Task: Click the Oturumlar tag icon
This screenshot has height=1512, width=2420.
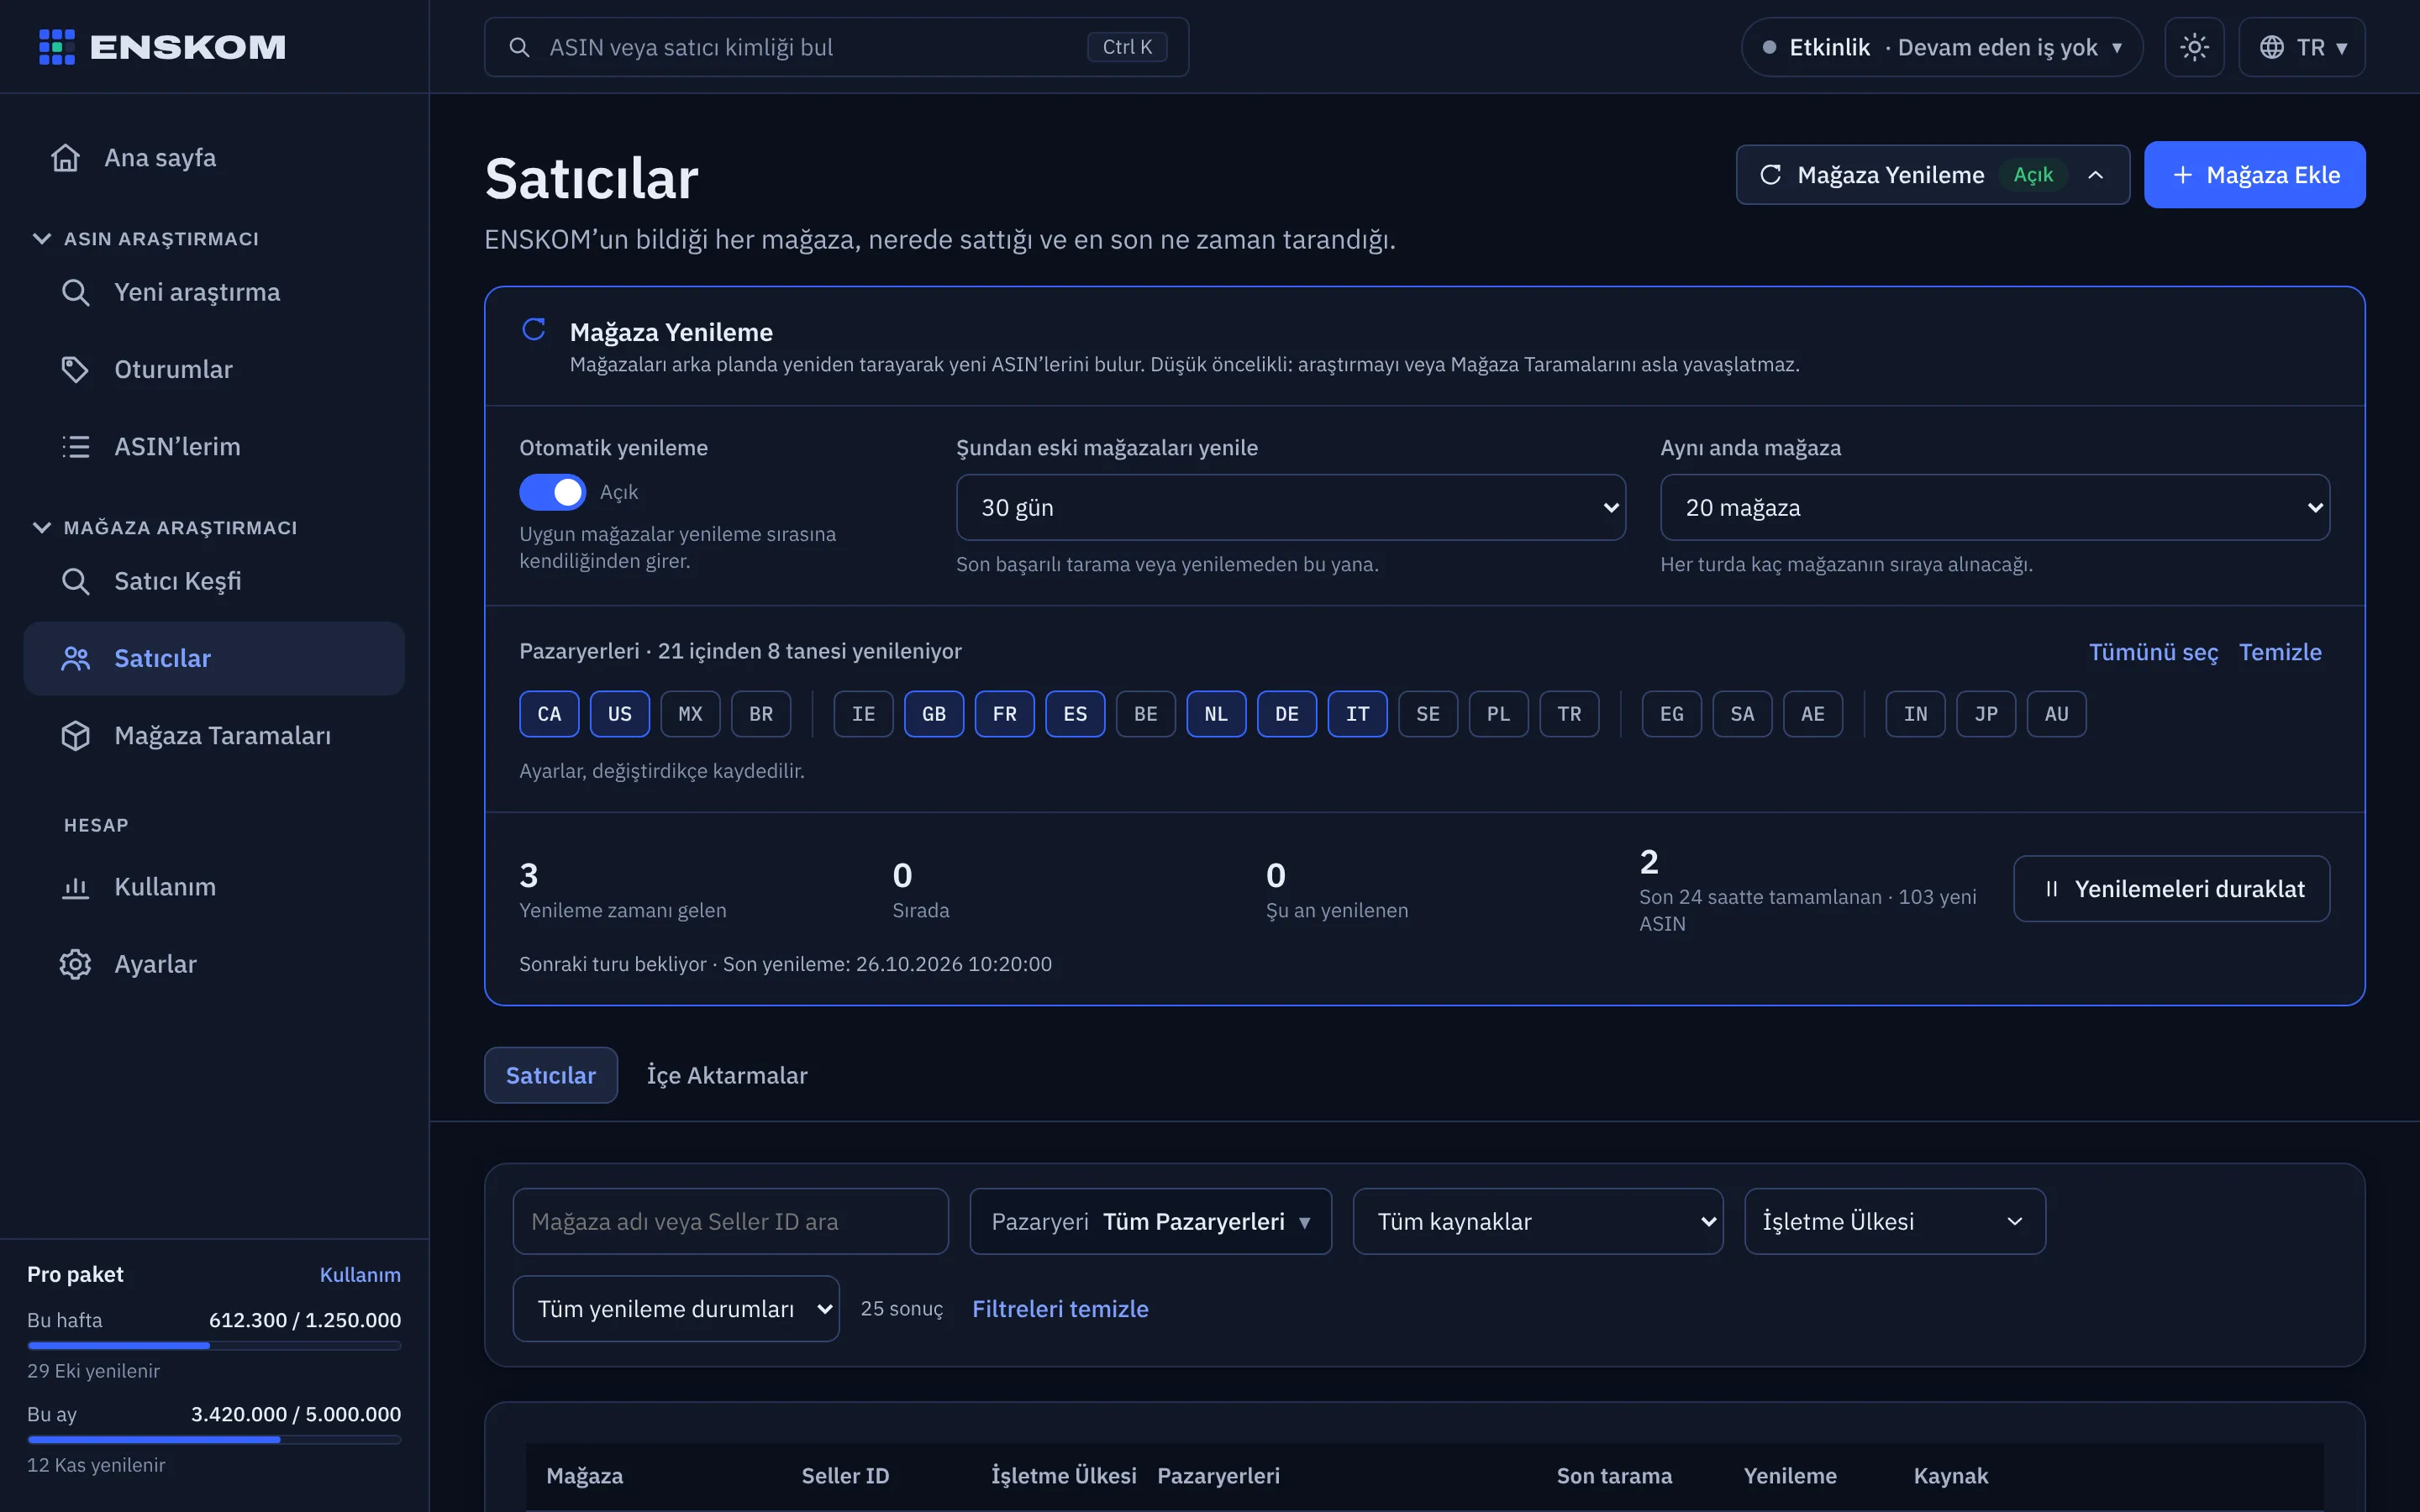Action: (x=76, y=369)
